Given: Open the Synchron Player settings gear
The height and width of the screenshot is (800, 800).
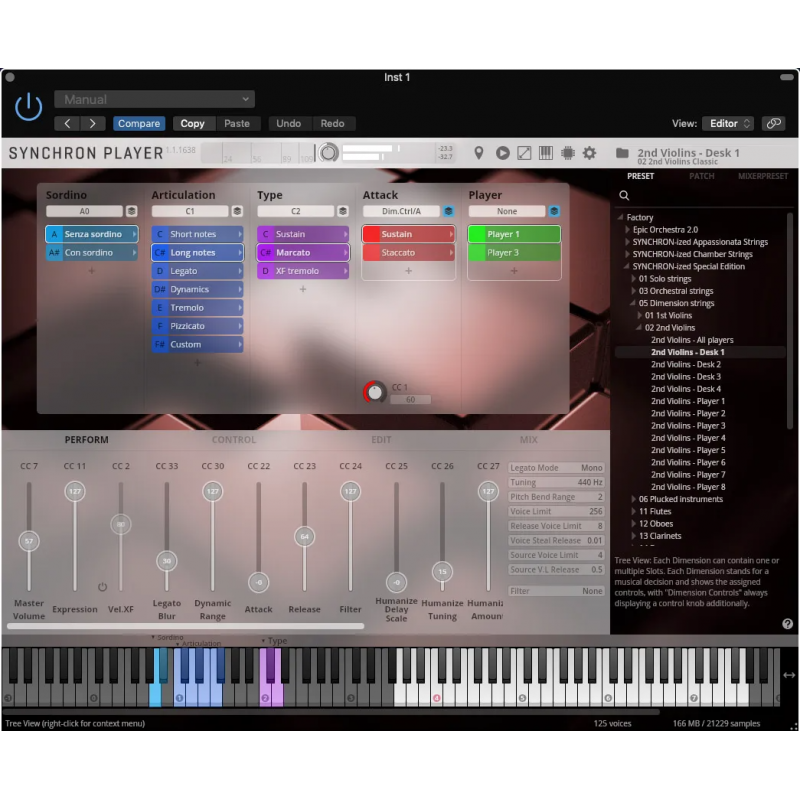Looking at the screenshot, I should (x=590, y=152).
